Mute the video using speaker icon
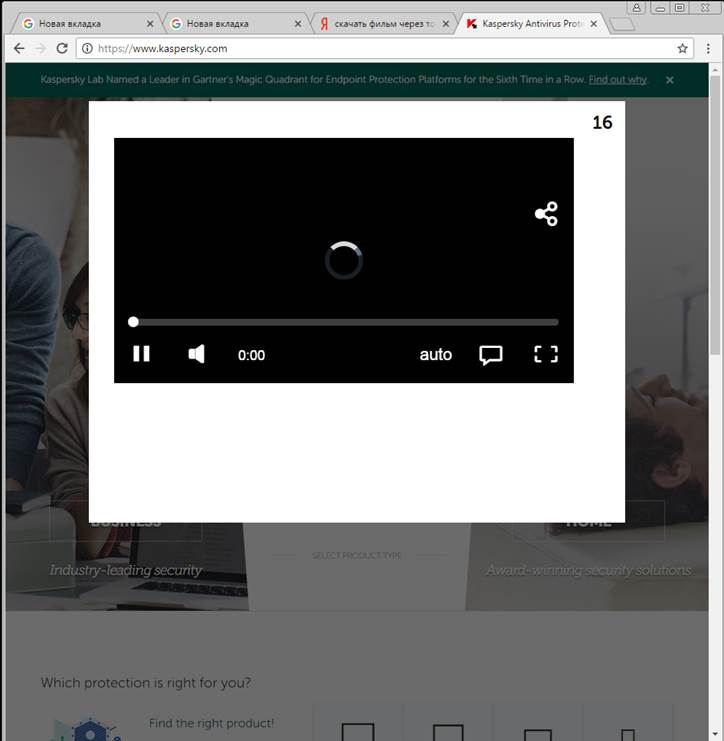The width and height of the screenshot is (724, 741). click(x=196, y=354)
